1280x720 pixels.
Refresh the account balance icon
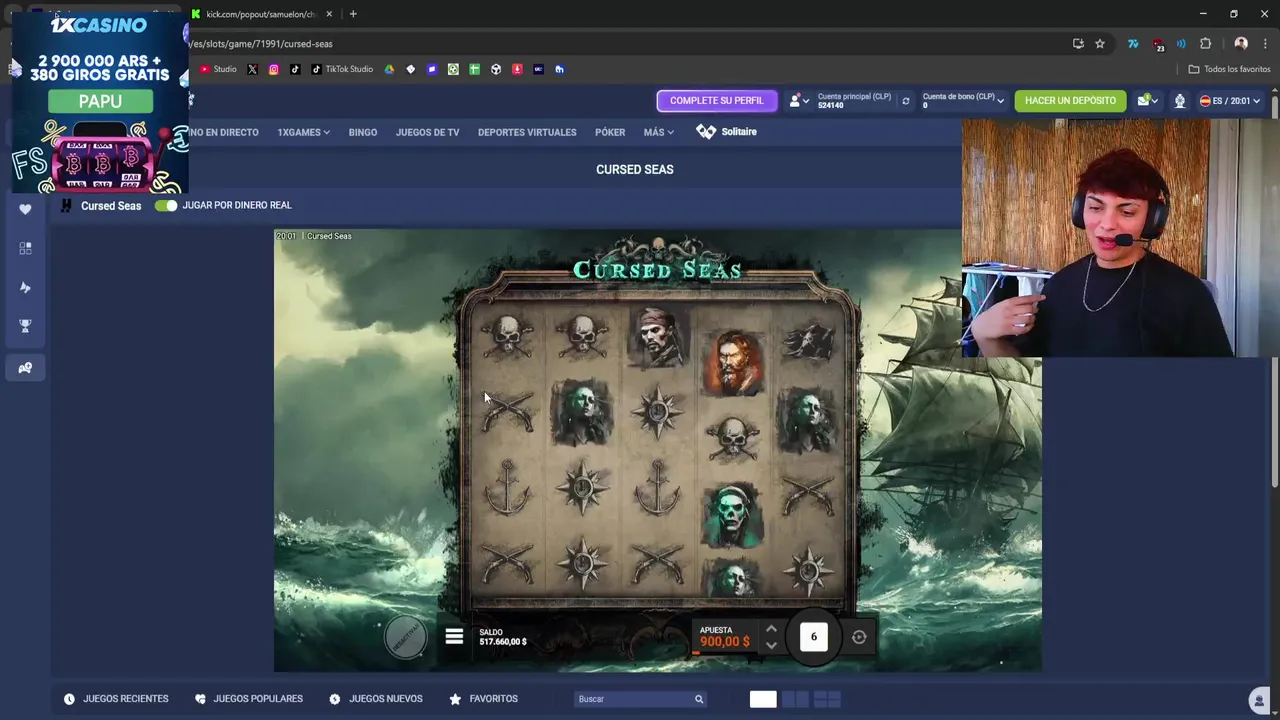(905, 101)
